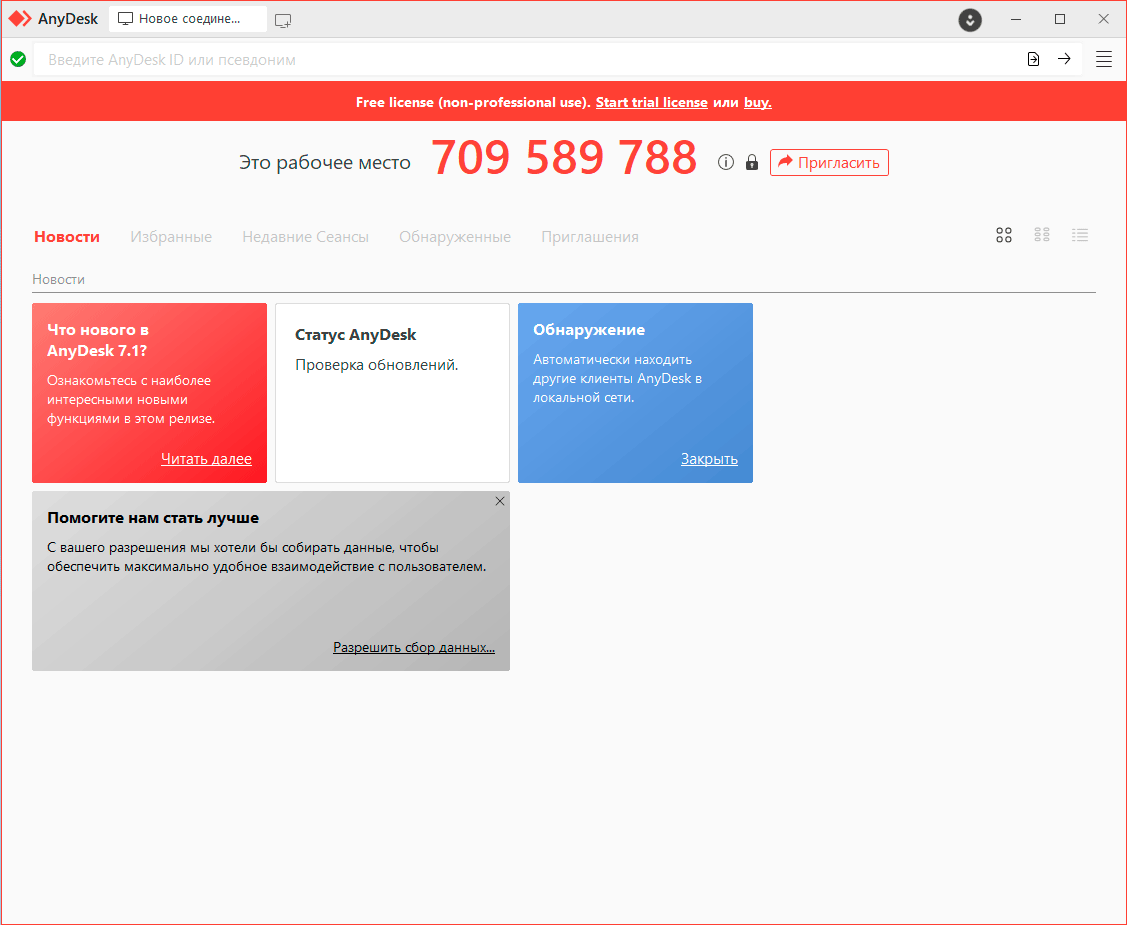Click the 'Обнаружение' card heading

[x=589, y=330]
